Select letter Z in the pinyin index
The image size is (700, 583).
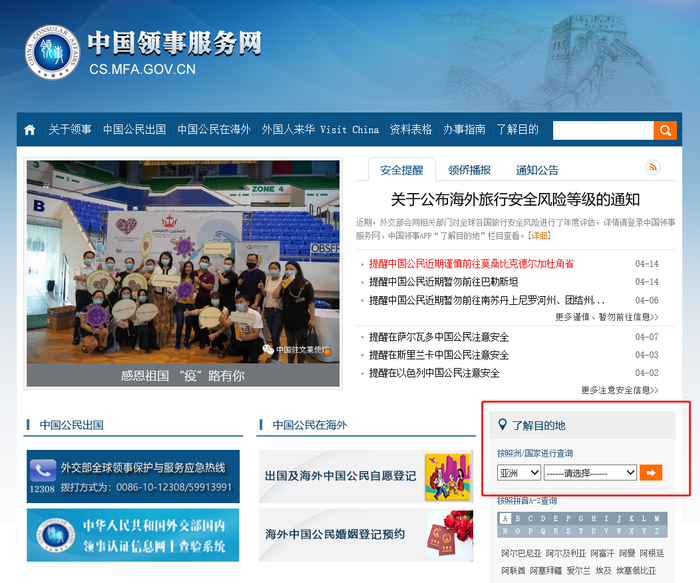[657, 531]
